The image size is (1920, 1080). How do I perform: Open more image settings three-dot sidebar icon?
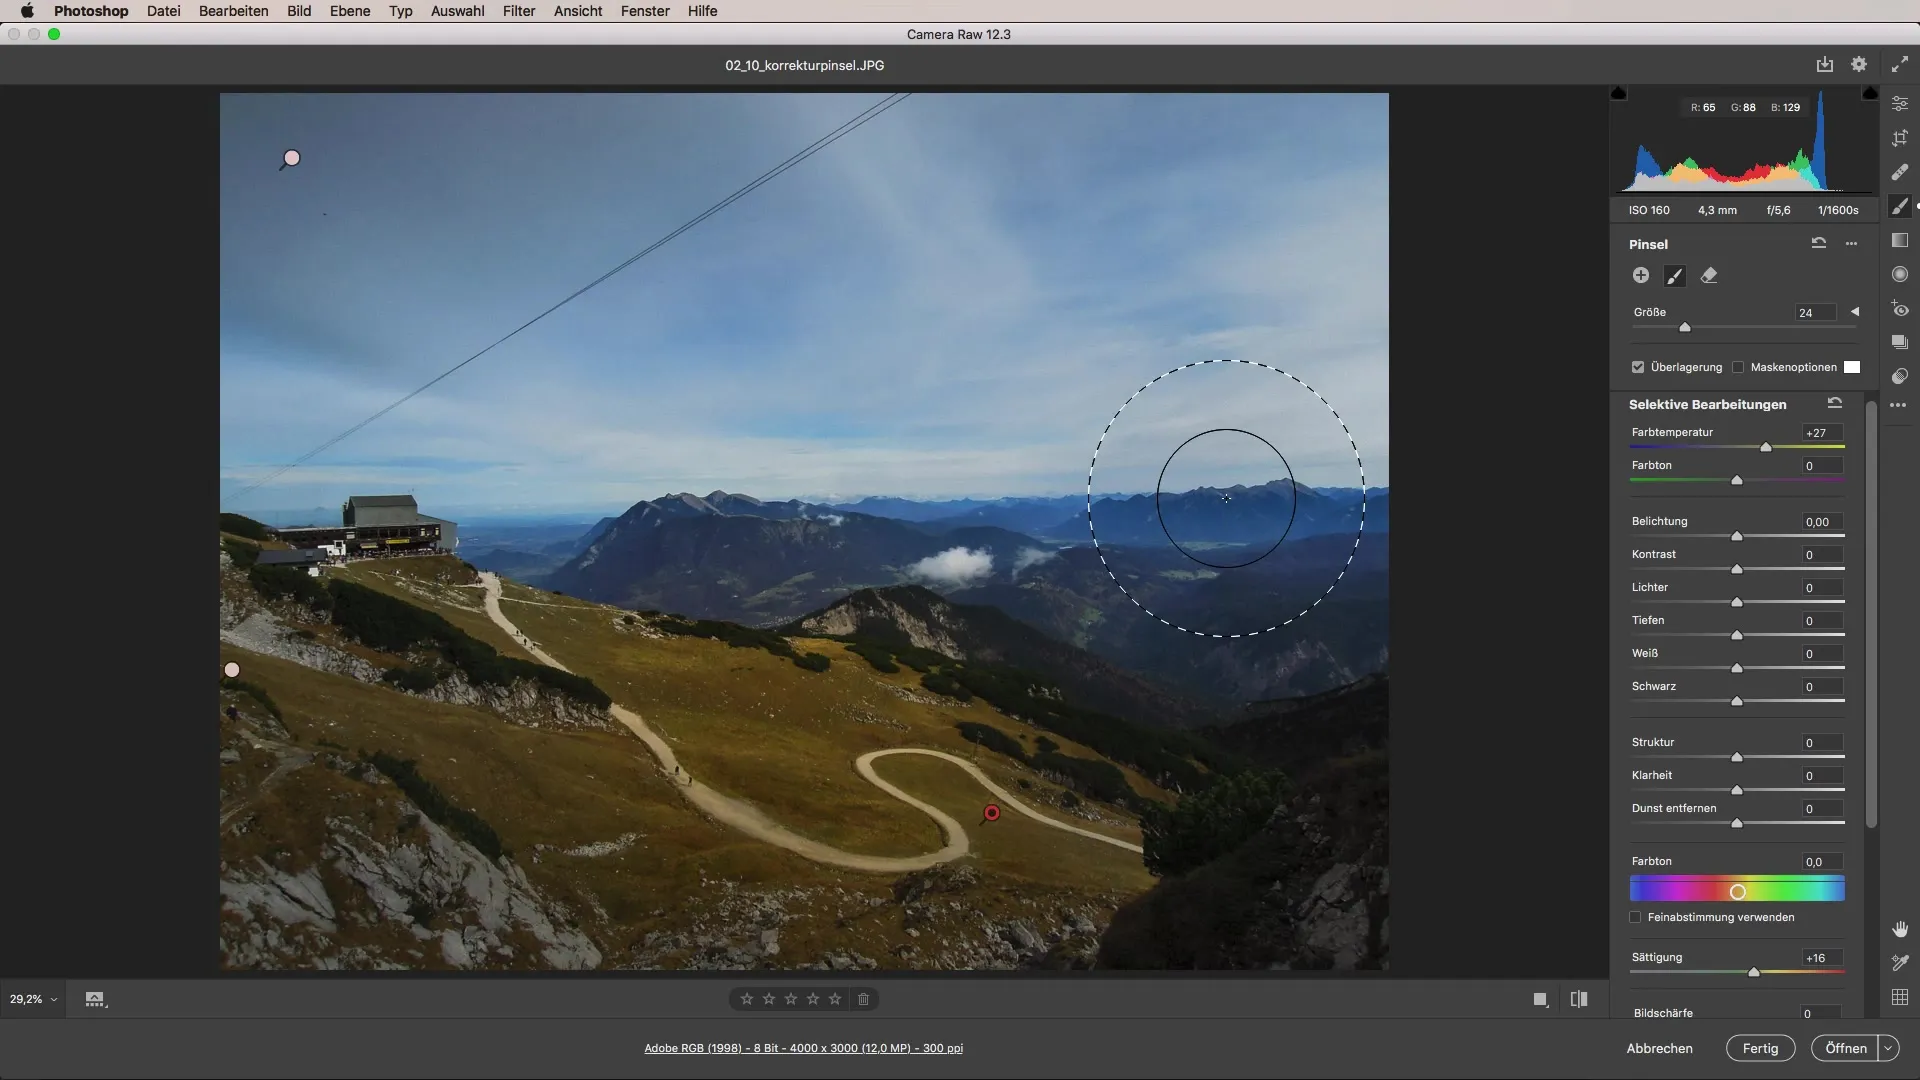click(x=1899, y=405)
